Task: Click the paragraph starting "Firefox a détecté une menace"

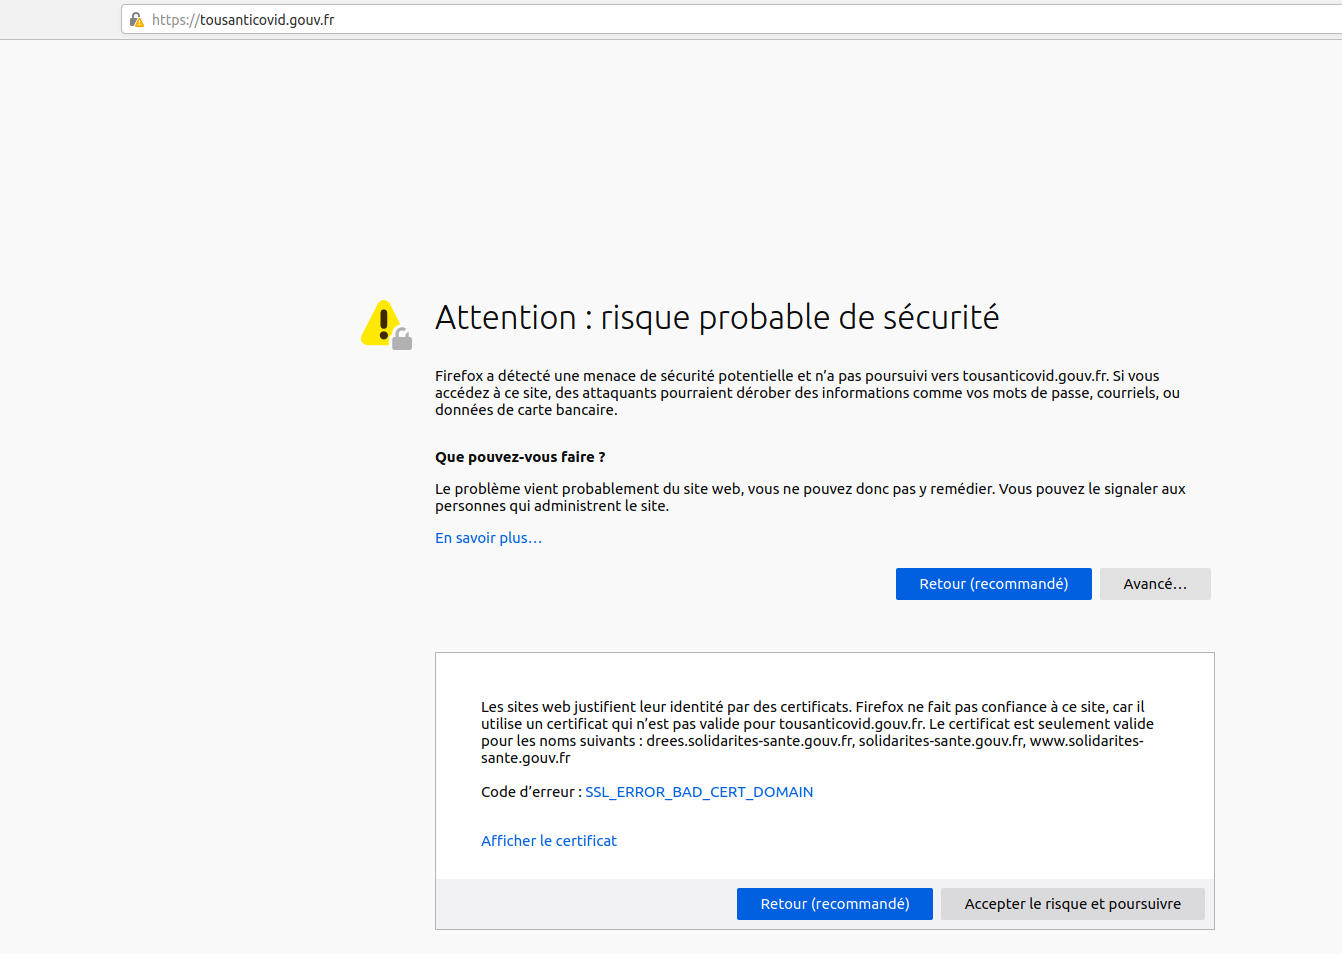Action: coord(808,393)
